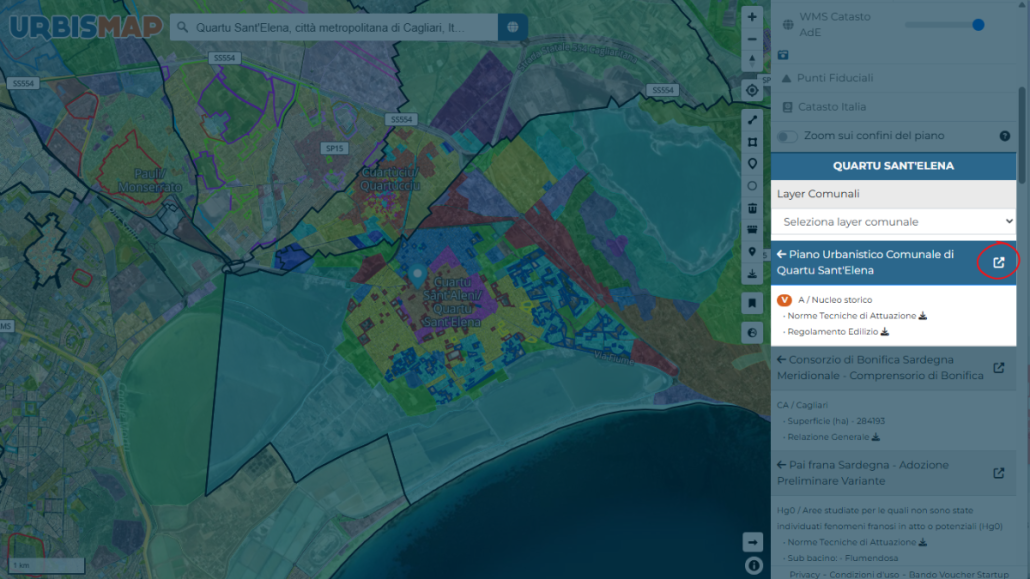The height and width of the screenshot is (579, 1030).
Task: Open Bando Voucher Startup footer link
Action: 958,574
